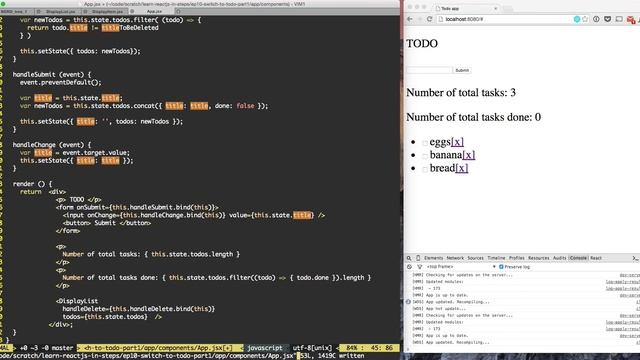The image size is (640, 360).
Task: Show the DevTools drawer console icon
Action: click(x=635, y=258)
